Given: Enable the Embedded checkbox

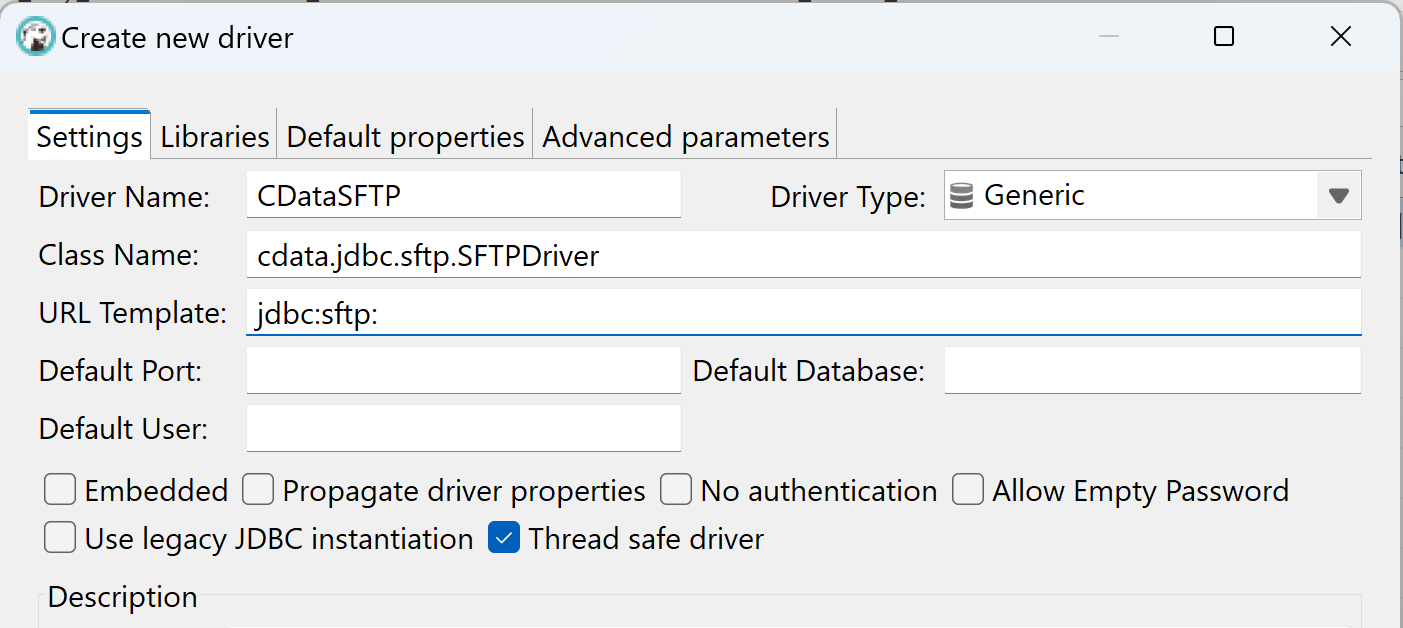Looking at the screenshot, I should coord(61,491).
